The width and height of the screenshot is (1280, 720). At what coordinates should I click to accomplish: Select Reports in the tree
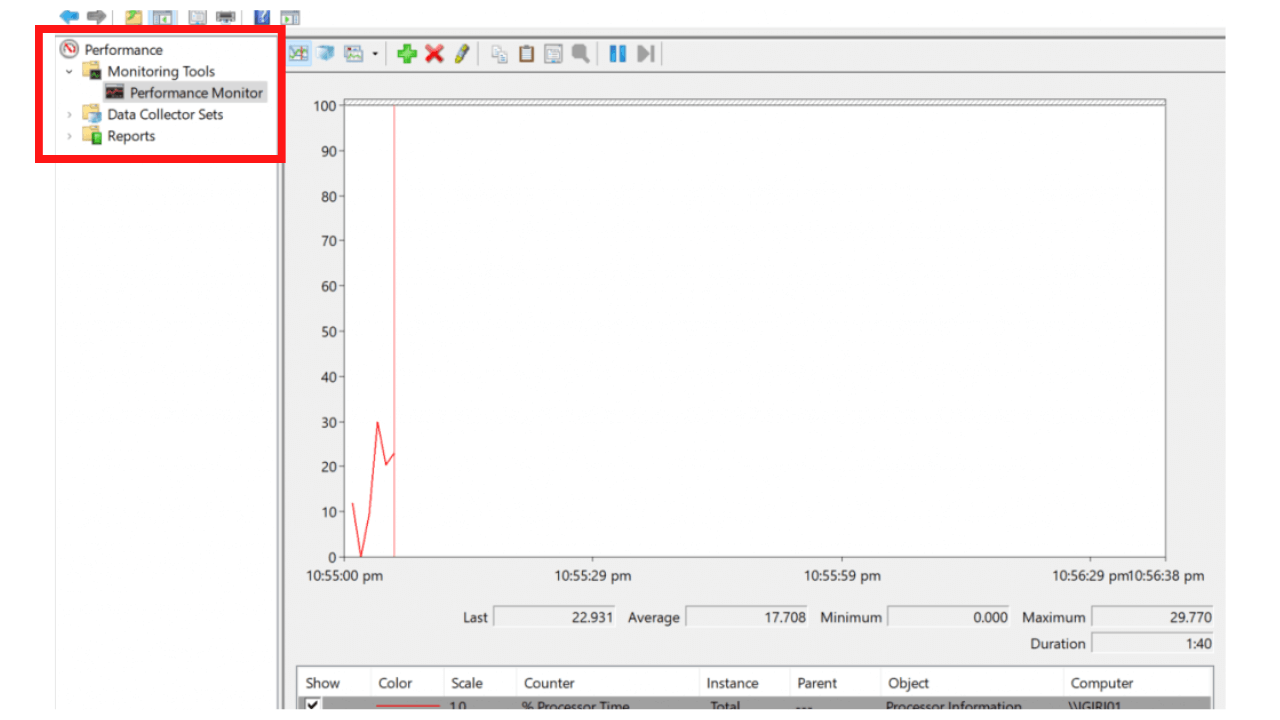[x=131, y=136]
